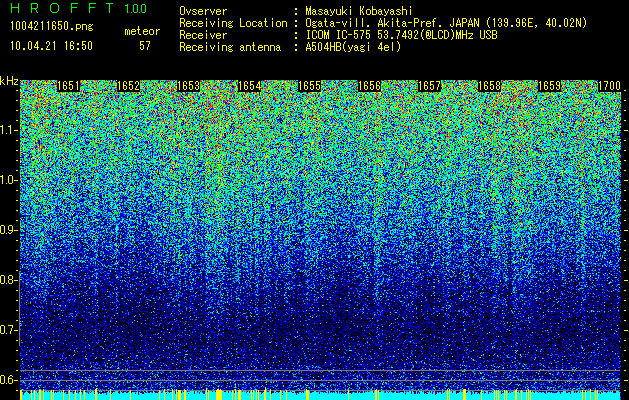Click the Receiving antenna label
The height and width of the screenshot is (400, 629).
[230, 47]
